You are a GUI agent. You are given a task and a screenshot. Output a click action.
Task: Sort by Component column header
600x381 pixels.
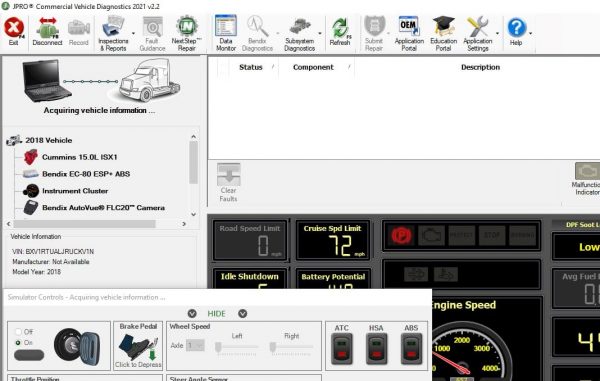313,67
